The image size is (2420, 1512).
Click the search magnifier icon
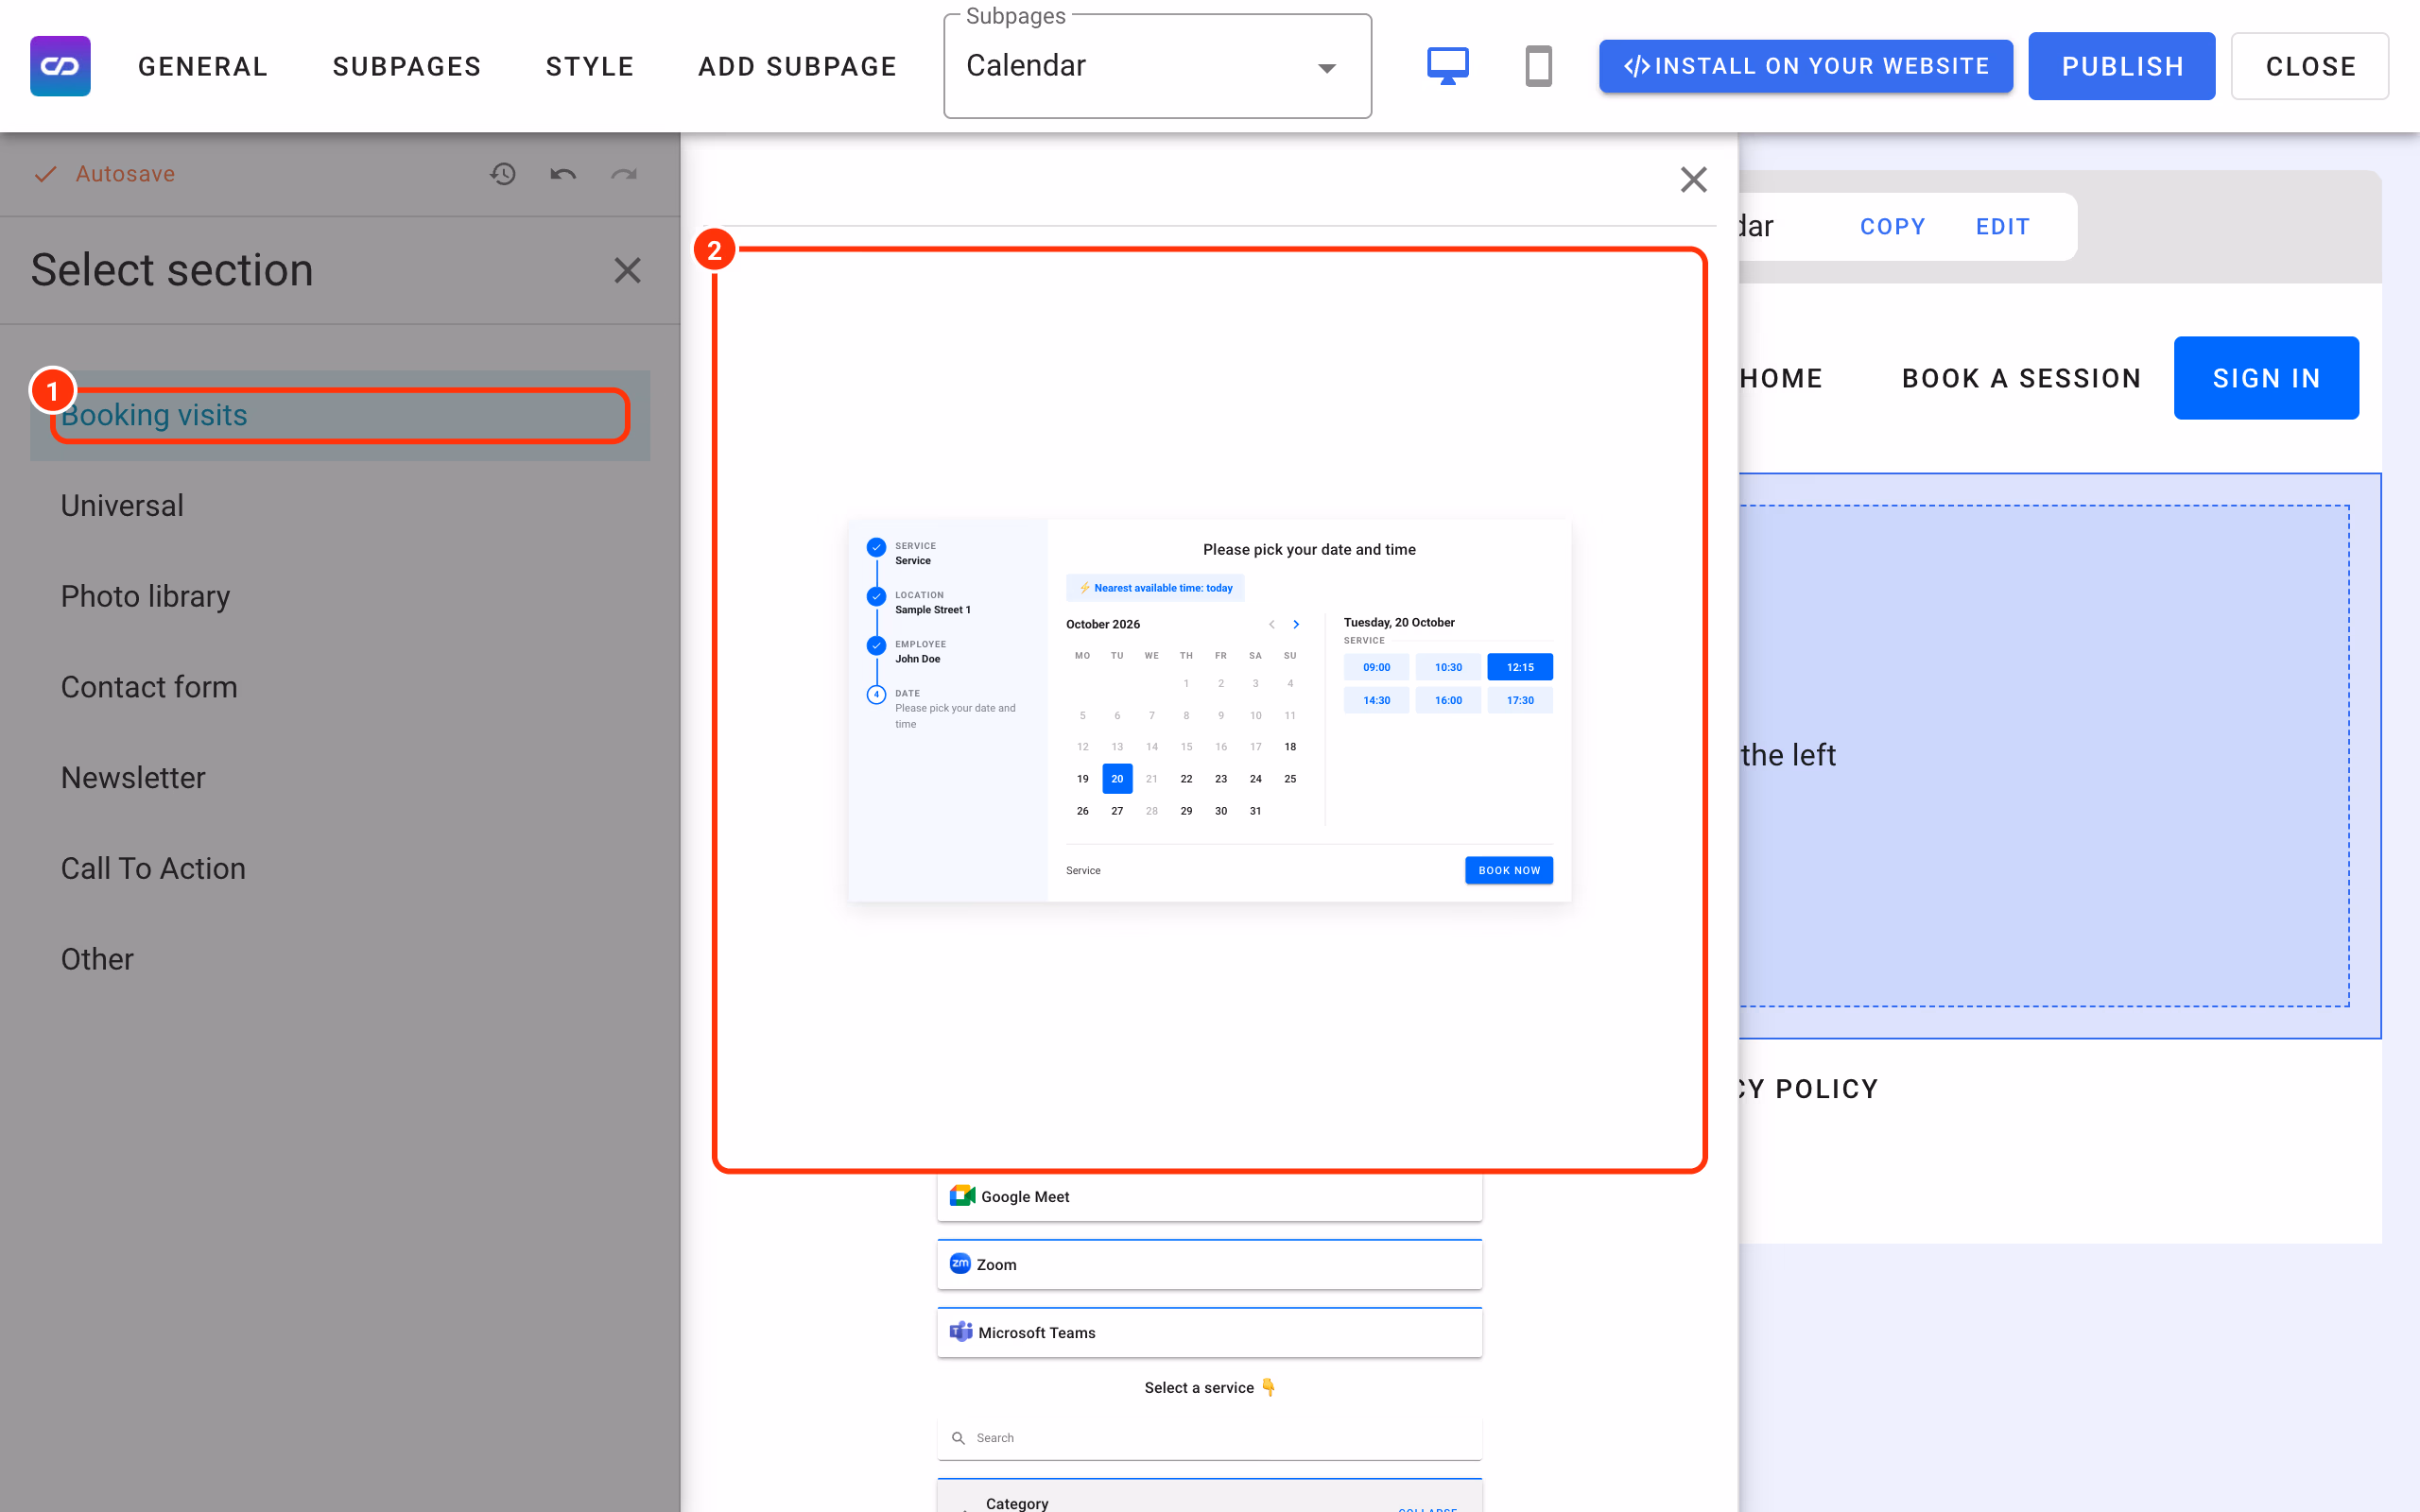(958, 1438)
